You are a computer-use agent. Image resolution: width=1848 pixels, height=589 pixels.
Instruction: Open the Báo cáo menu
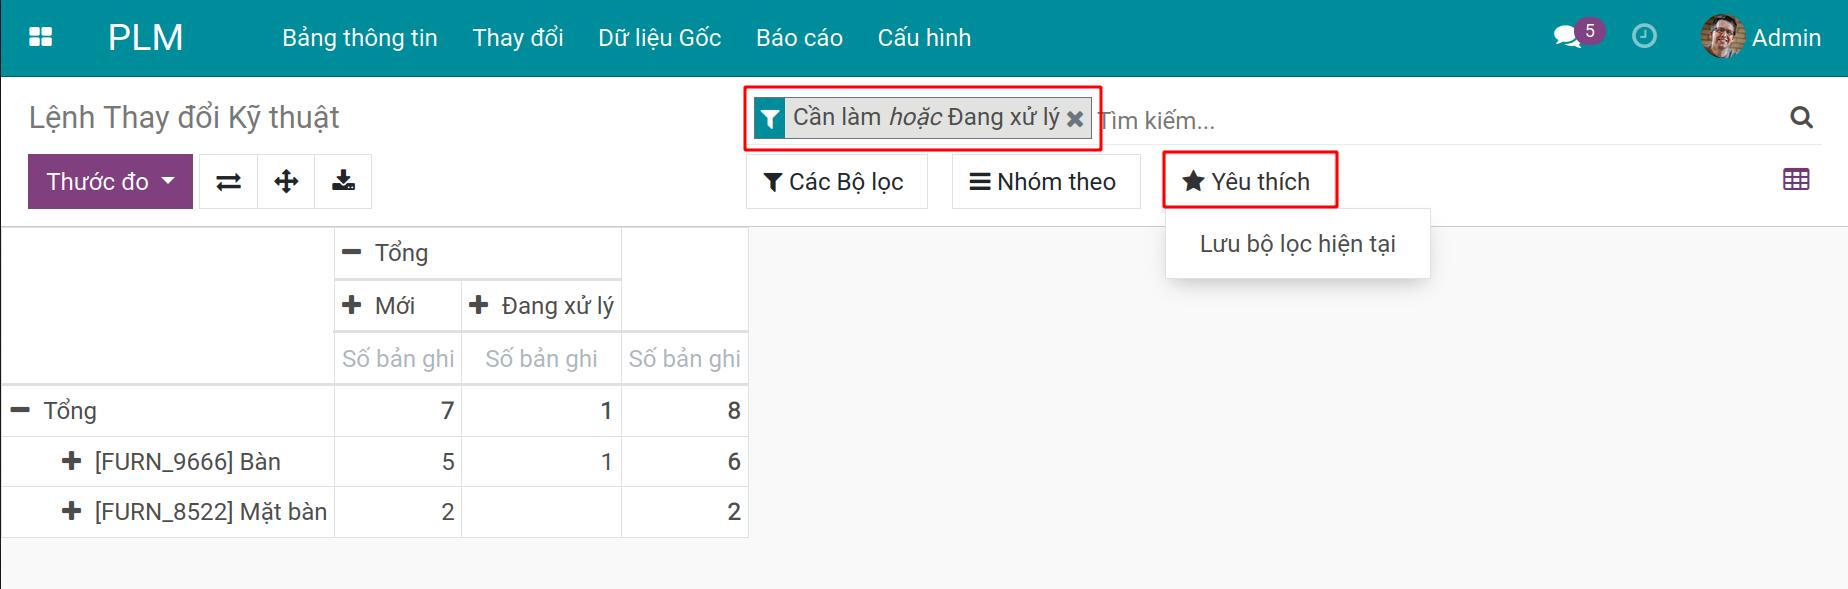tap(799, 37)
